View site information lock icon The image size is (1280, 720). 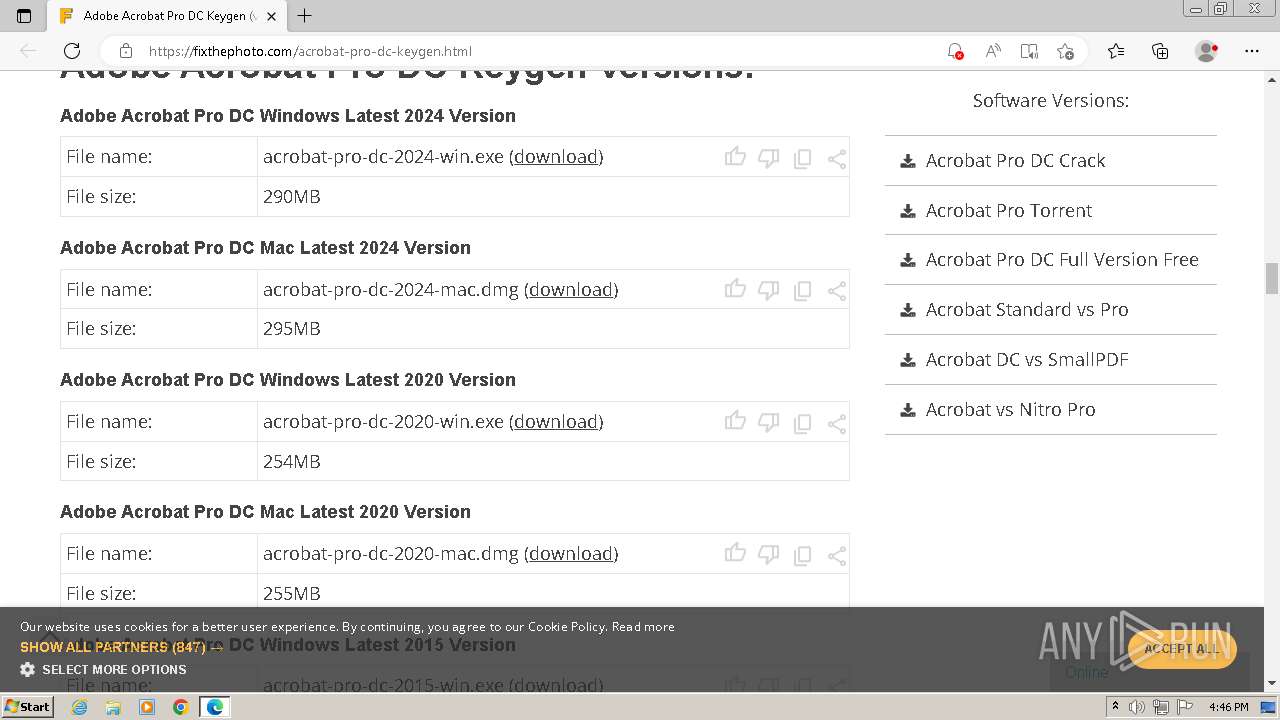click(125, 51)
